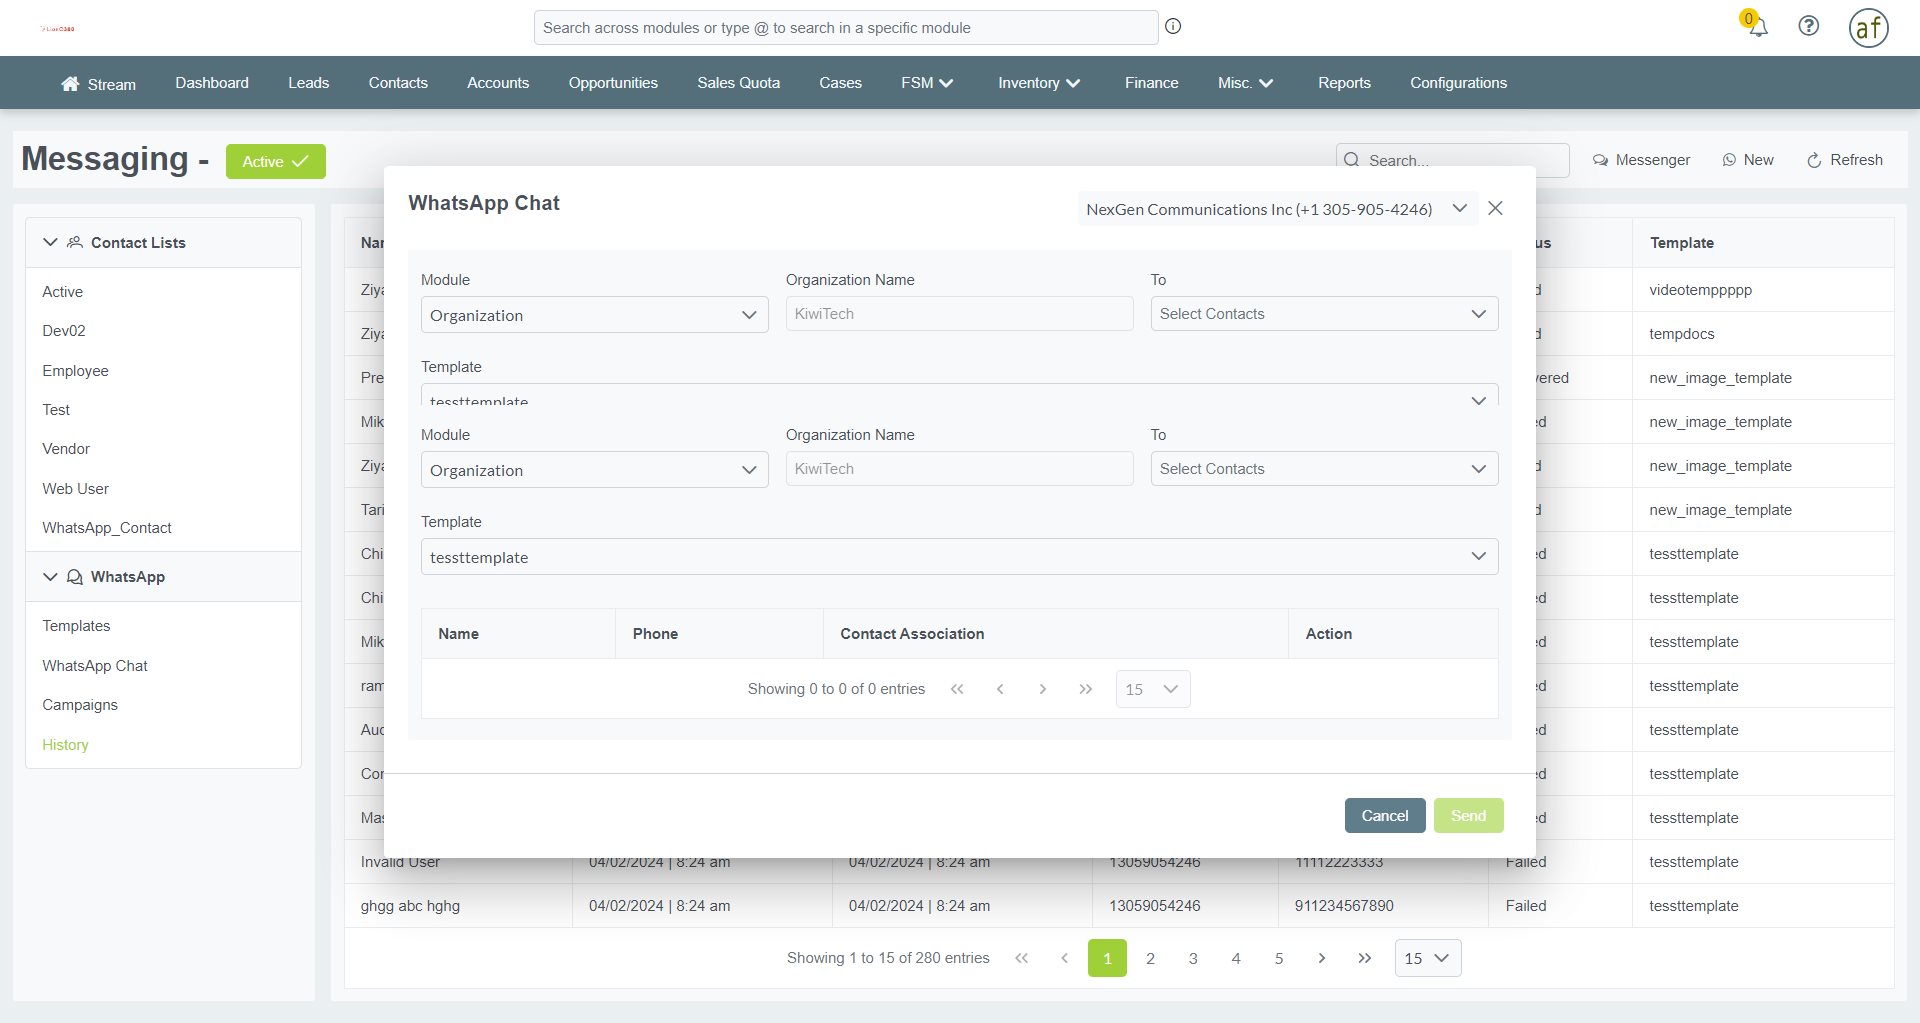Image resolution: width=1920 pixels, height=1023 pixels.
Task: Open the NexGen Communications number dropdown
Action: pos(1460,209)
